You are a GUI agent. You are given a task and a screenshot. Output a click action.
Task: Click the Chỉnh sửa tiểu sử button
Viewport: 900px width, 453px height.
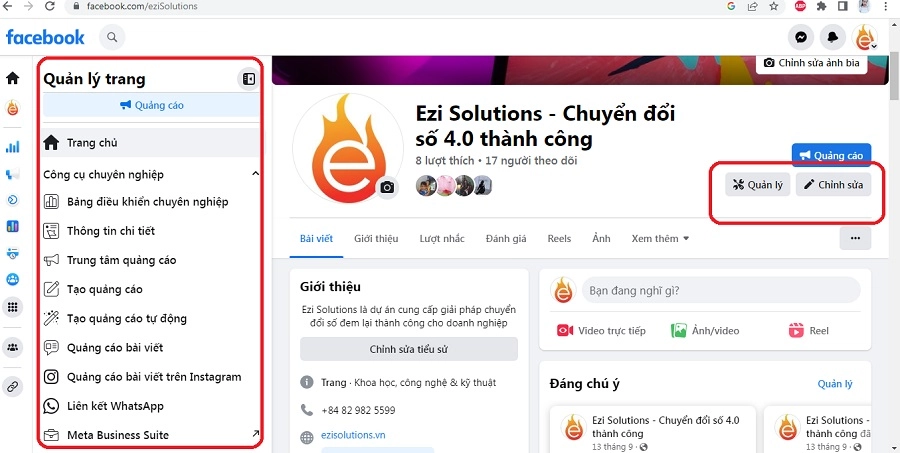409,349
